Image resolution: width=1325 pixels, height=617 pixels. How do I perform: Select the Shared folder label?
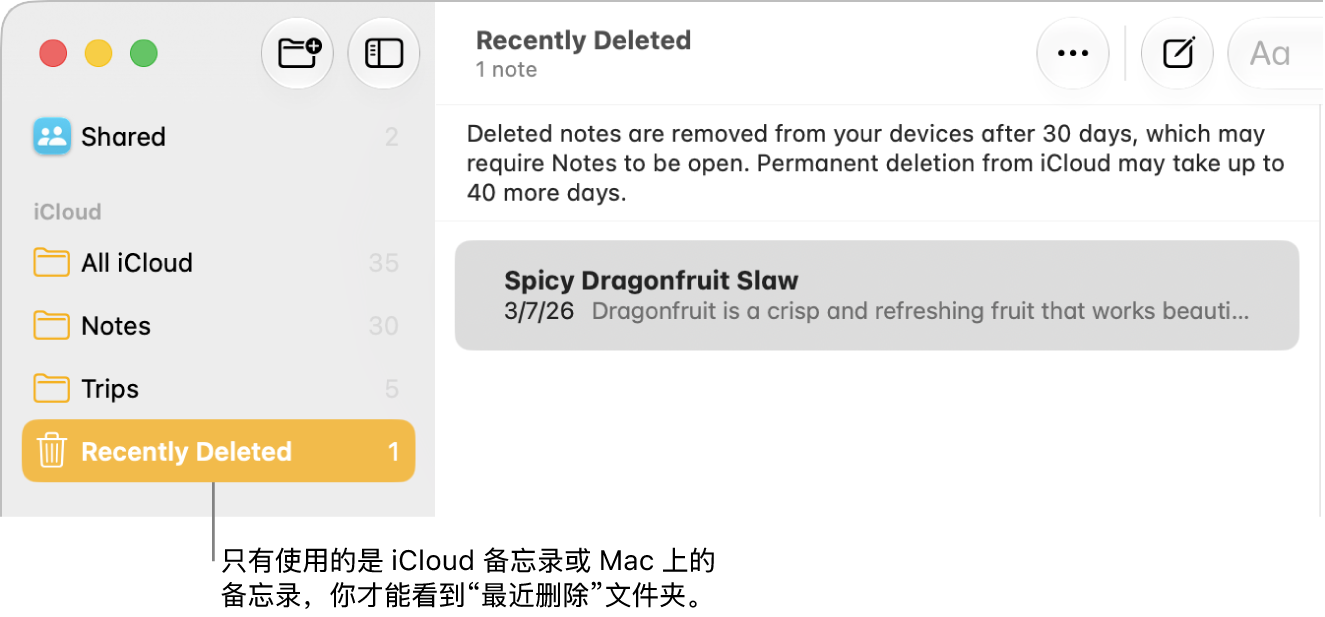pos(123,137)
